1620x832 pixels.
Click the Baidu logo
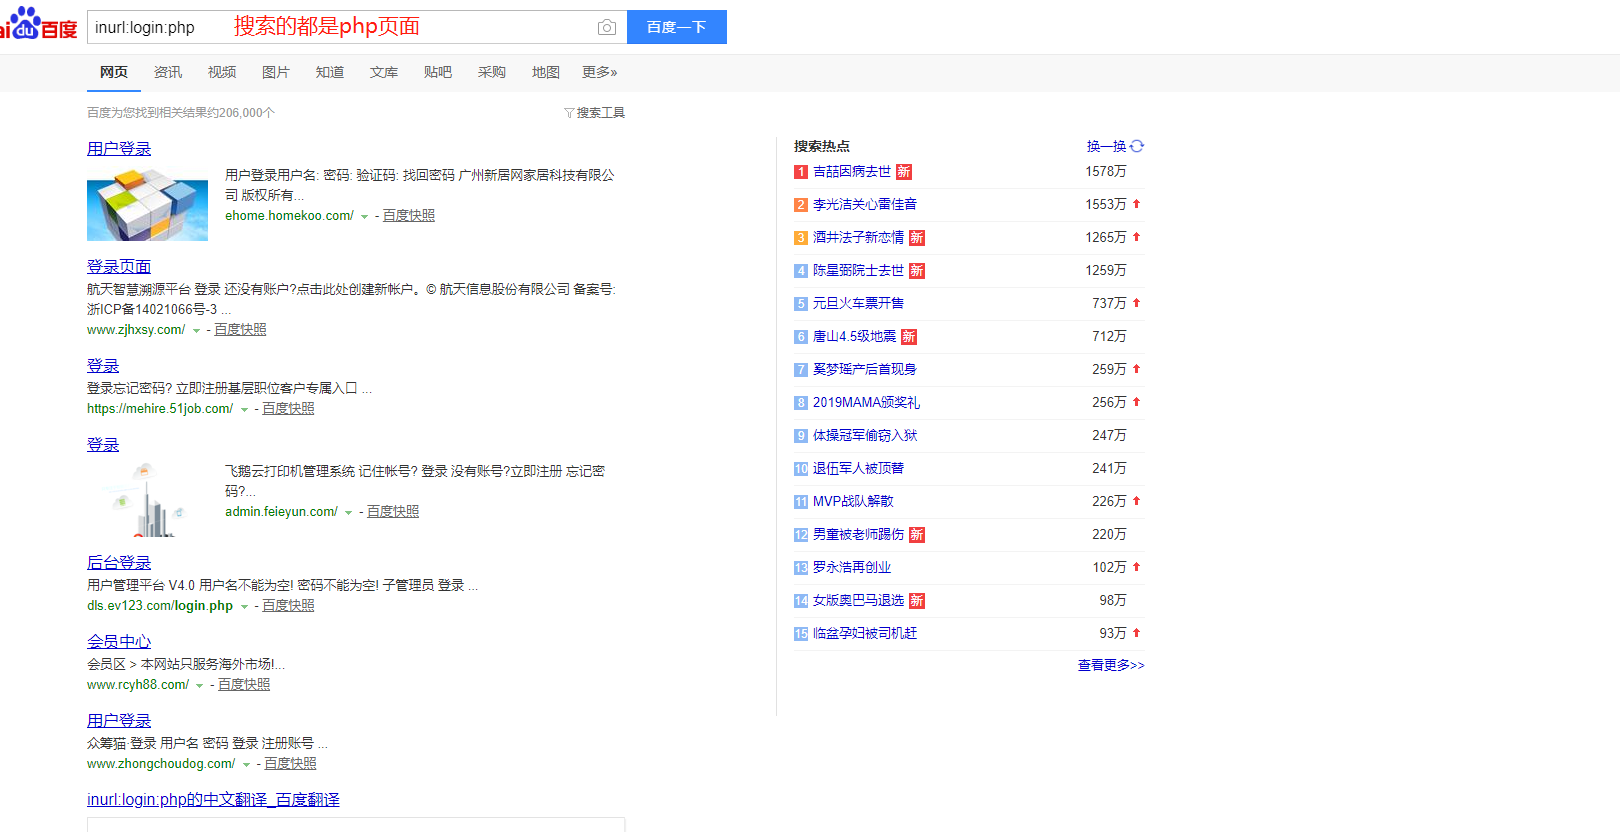pos(38,24)
